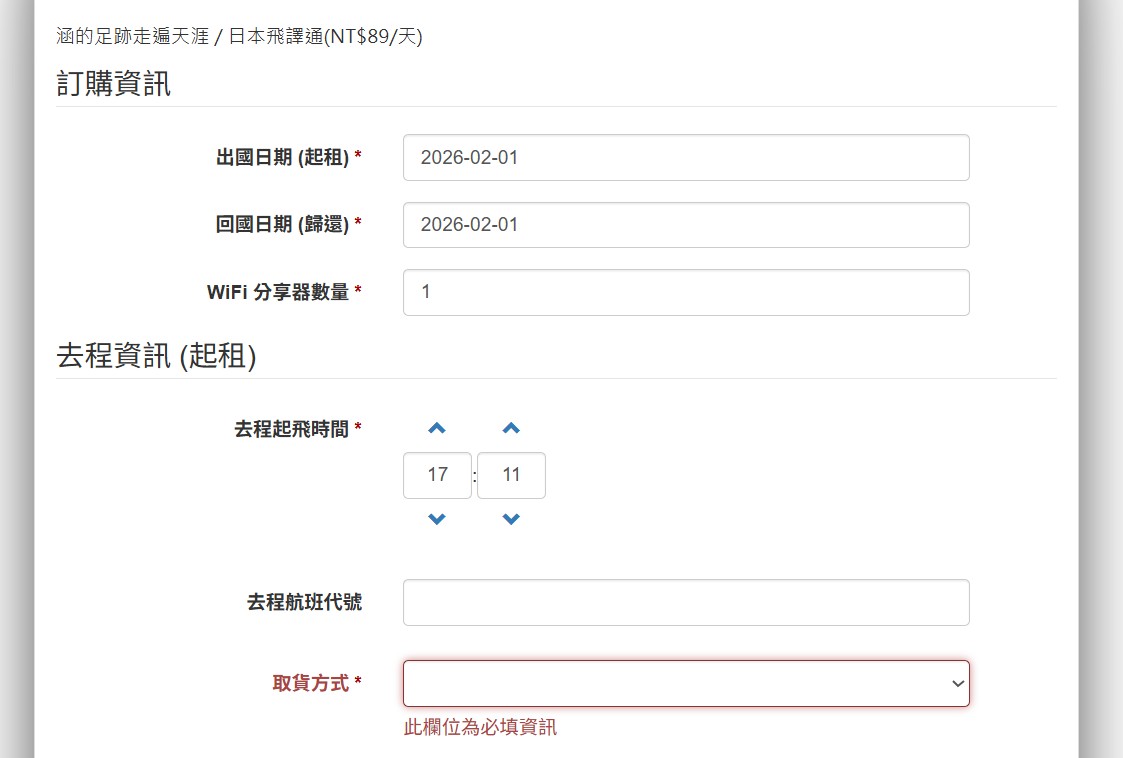Select the 出國日期 departure date field
1123x758 pixels.
tap(686, 157)
